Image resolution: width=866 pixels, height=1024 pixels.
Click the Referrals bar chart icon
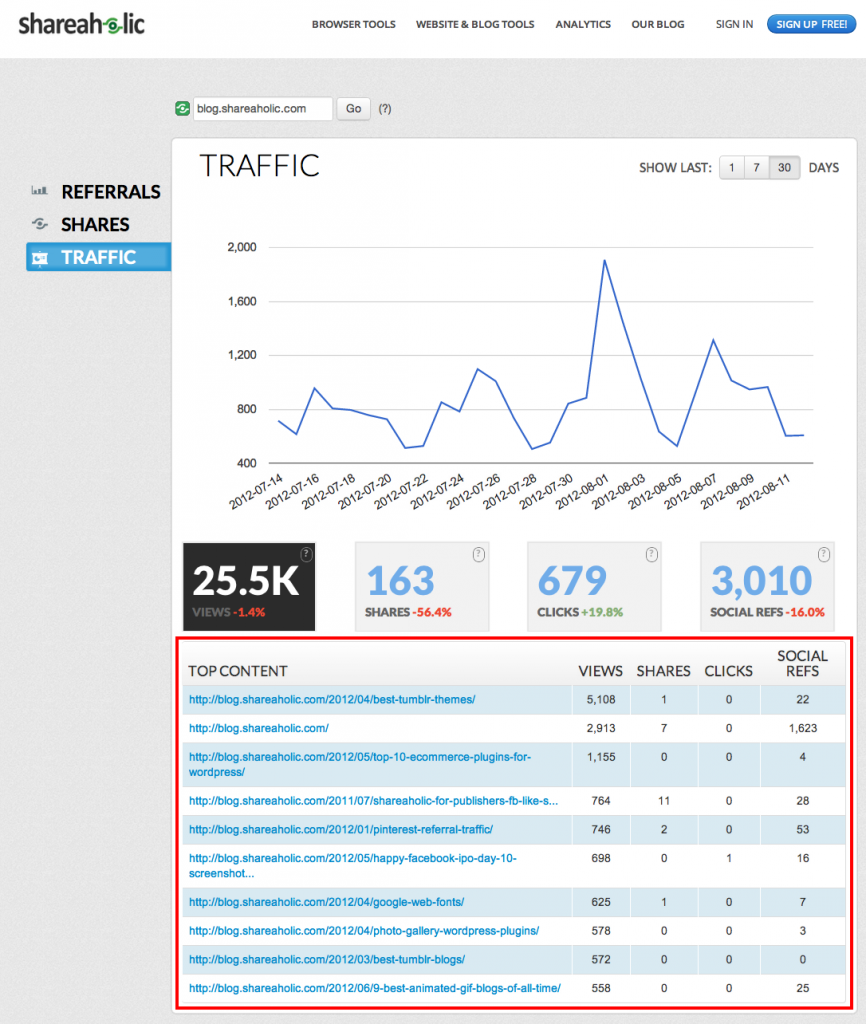point(39,191)
